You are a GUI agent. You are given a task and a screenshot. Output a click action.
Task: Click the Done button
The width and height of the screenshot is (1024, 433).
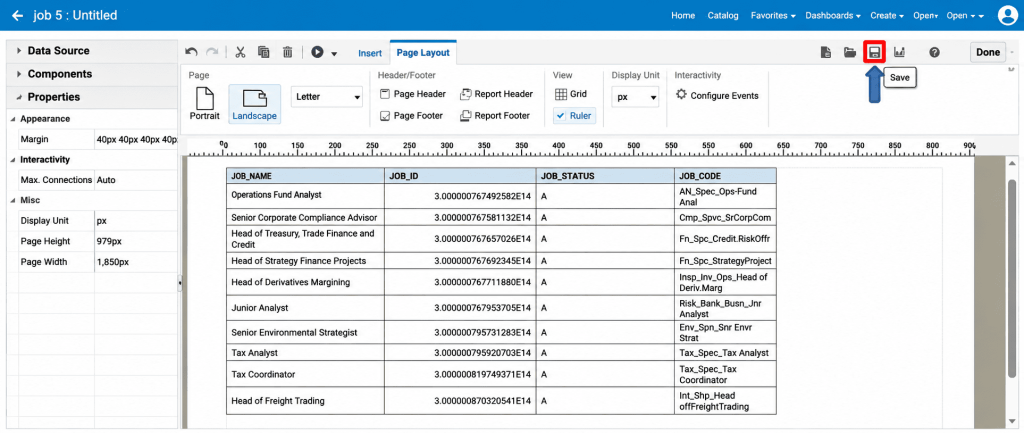[988, 52]
